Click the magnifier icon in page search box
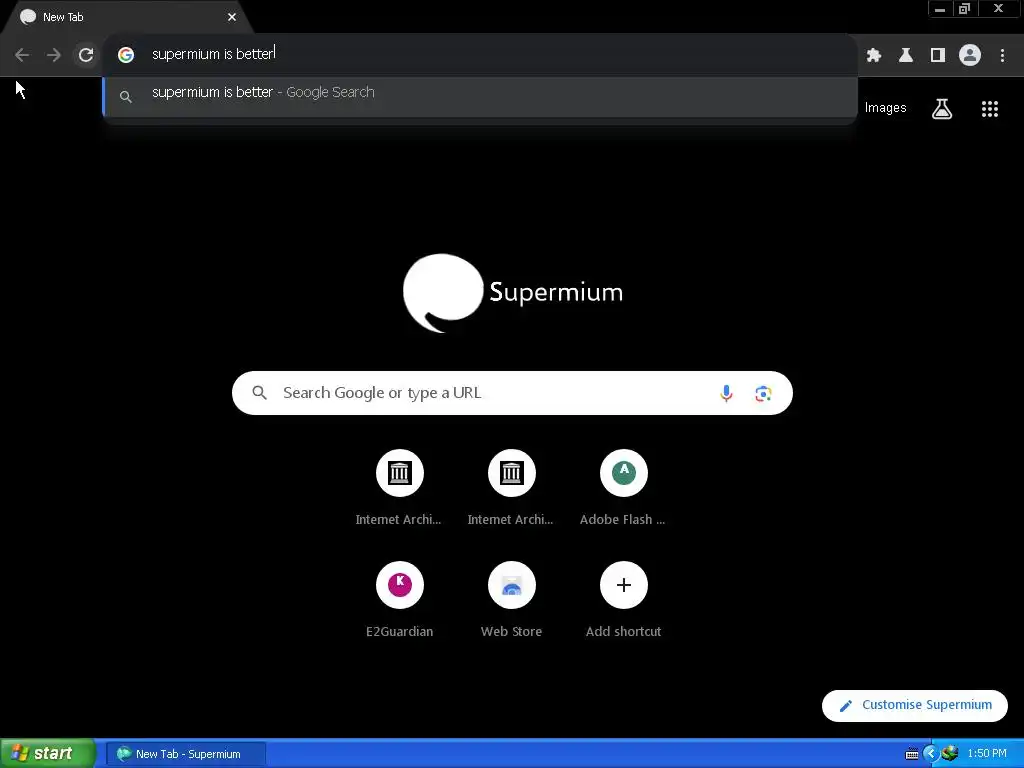Image resolution: width=1024 pixels, height=768 pixels. pos(260,393)
